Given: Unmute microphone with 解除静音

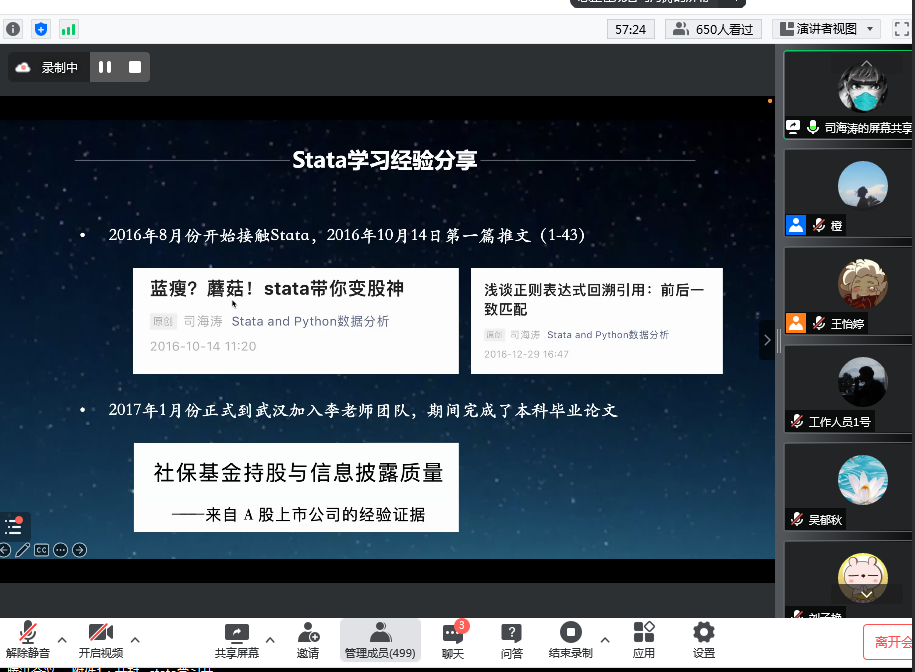Looking at the screenshot, I should pos(27,638).
